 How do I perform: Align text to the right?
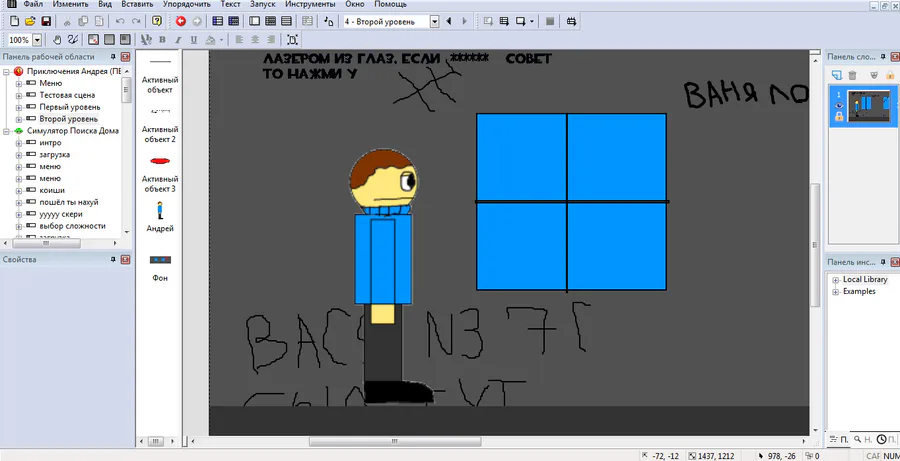(271, 40)
